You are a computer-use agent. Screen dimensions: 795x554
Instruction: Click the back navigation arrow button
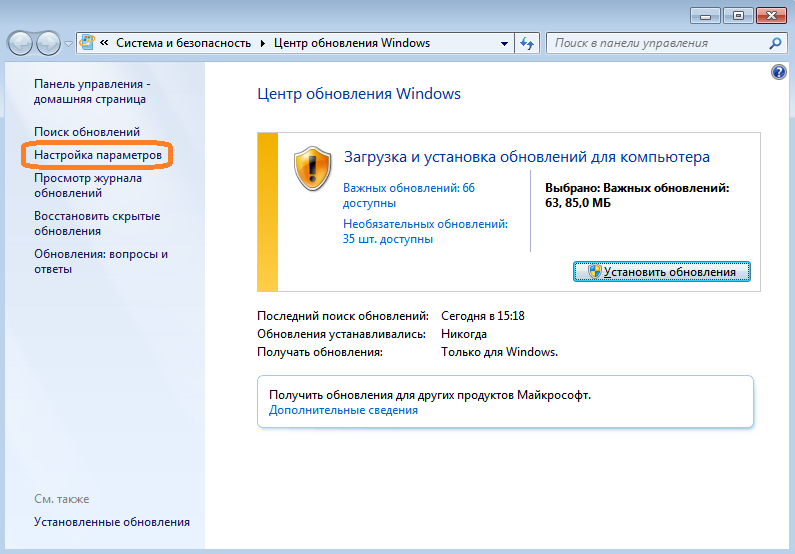(20, 43)
